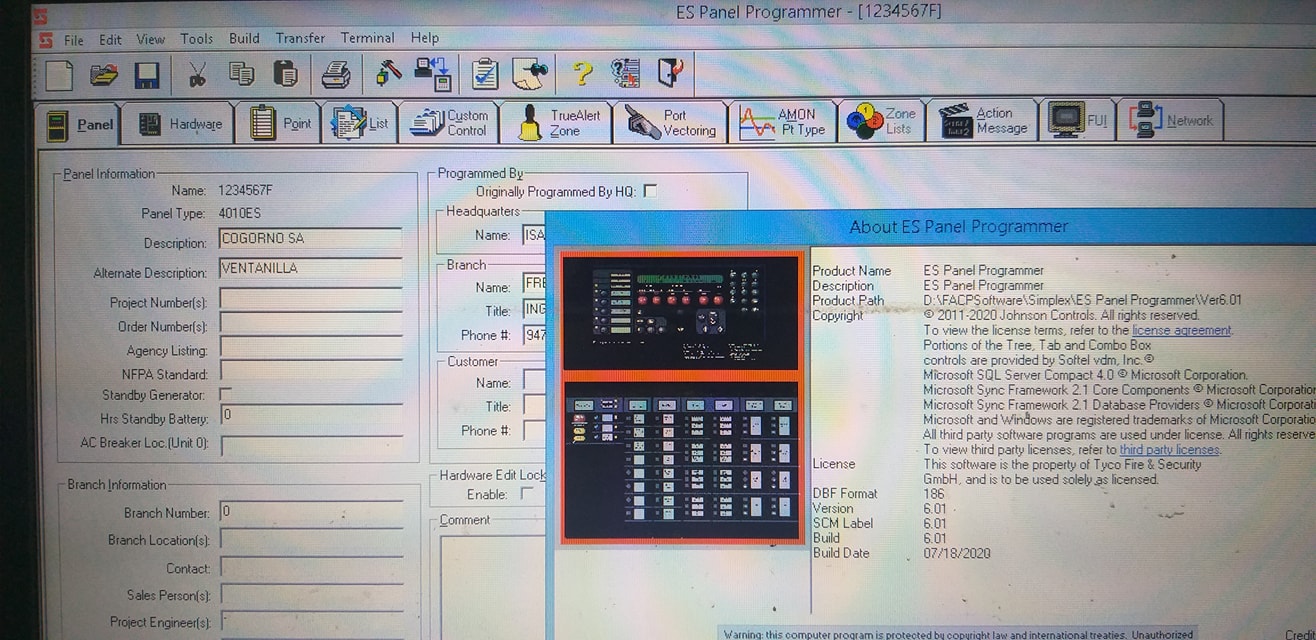
Task: Click the Order Number(s) input field
Action: coord(311,323)
